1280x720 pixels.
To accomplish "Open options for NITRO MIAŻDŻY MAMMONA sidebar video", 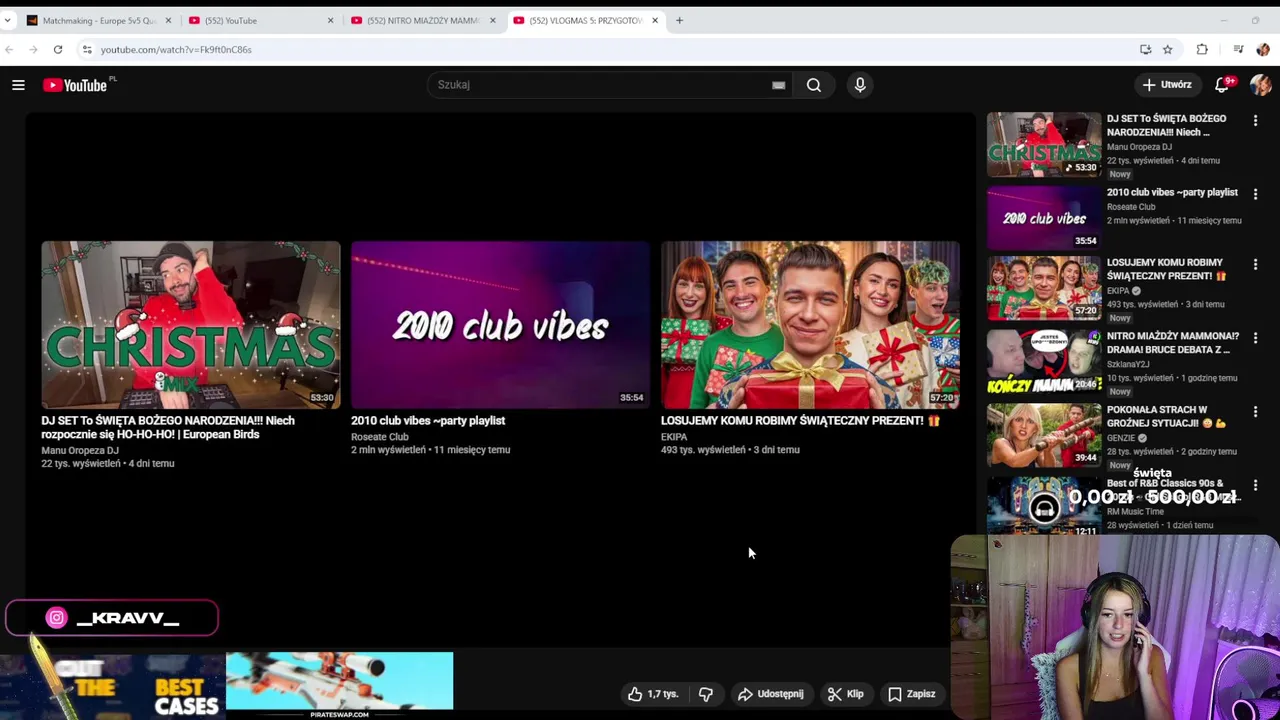I will (1255, 338).
